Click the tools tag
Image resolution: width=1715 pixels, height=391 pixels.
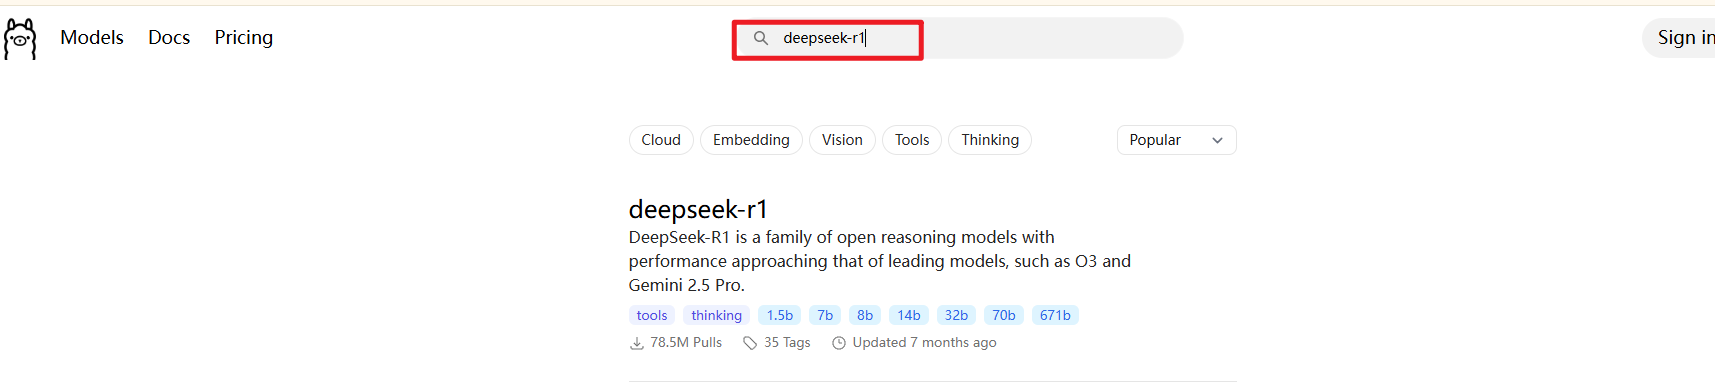point(652,315)
